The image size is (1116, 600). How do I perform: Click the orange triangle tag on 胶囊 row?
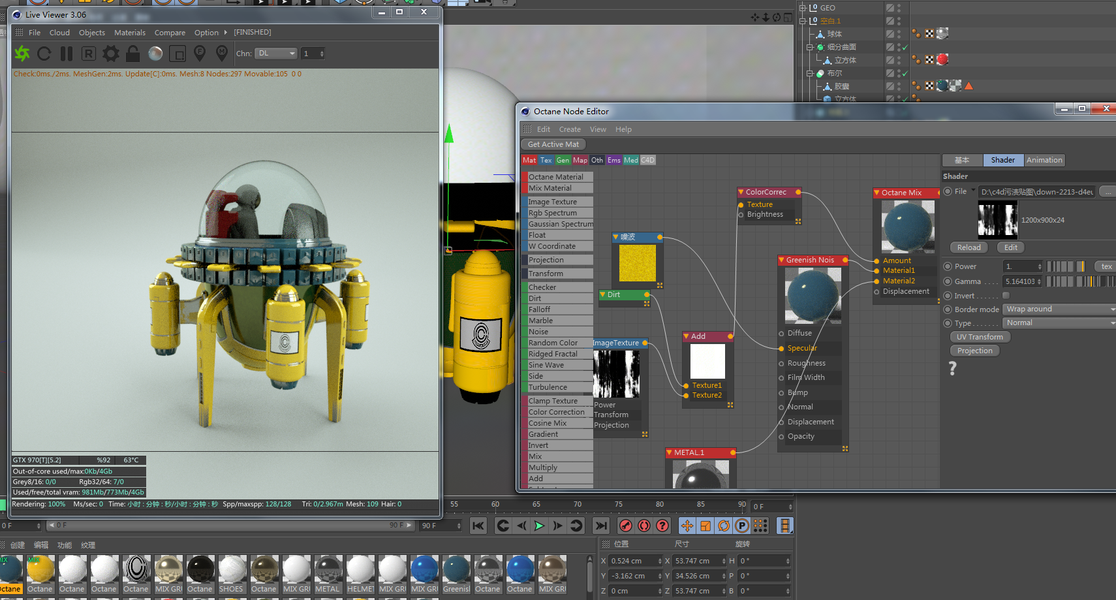pyautogui.click(x=968, y=86)
